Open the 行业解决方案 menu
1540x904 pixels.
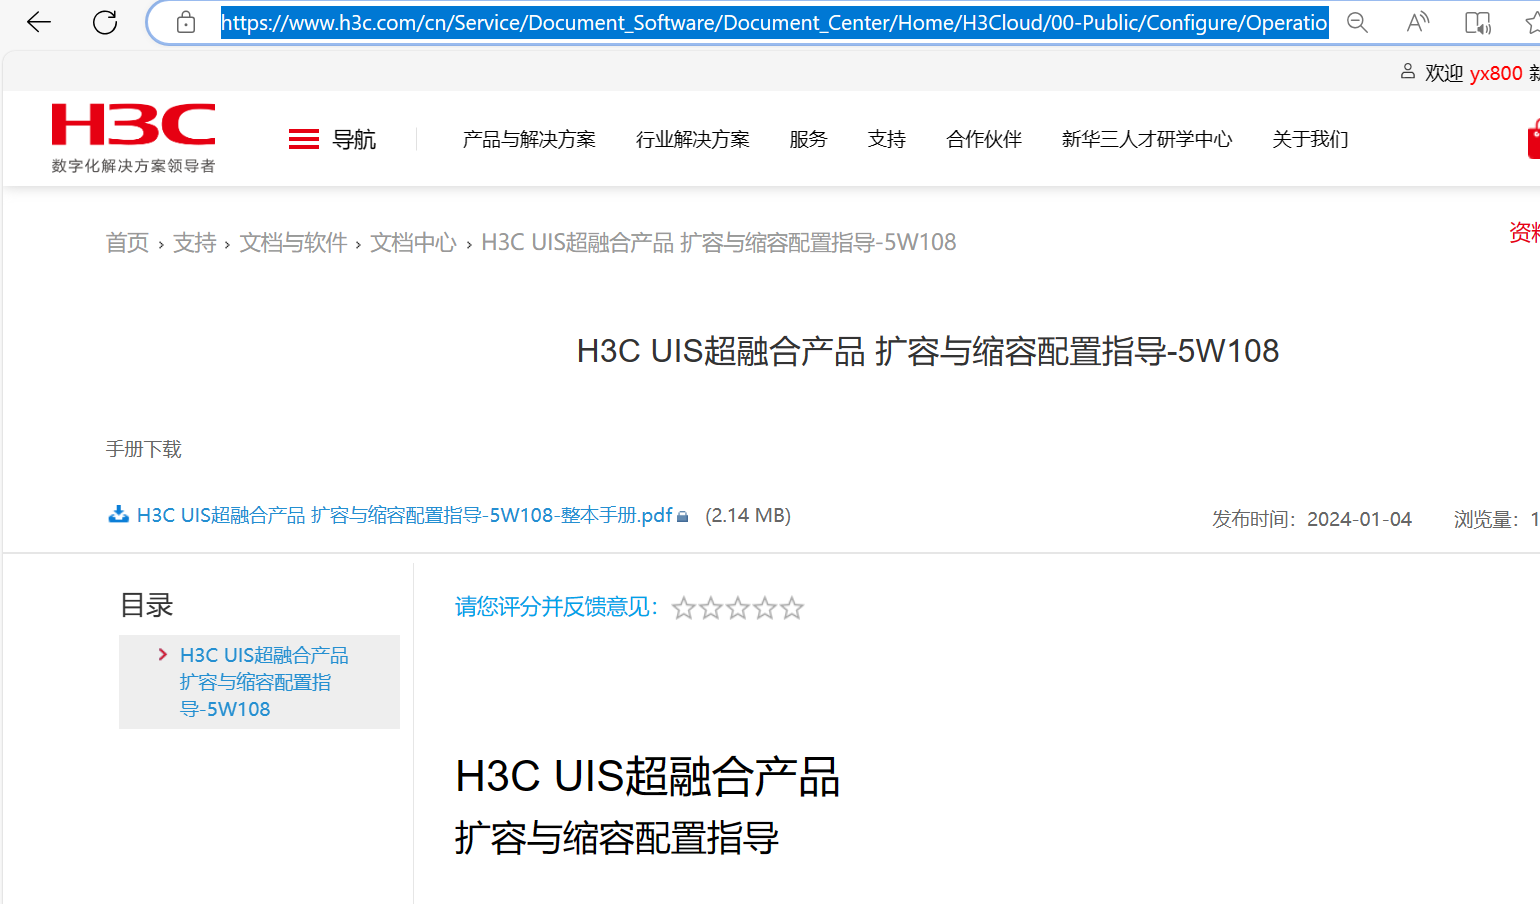[x=693, y=139]
